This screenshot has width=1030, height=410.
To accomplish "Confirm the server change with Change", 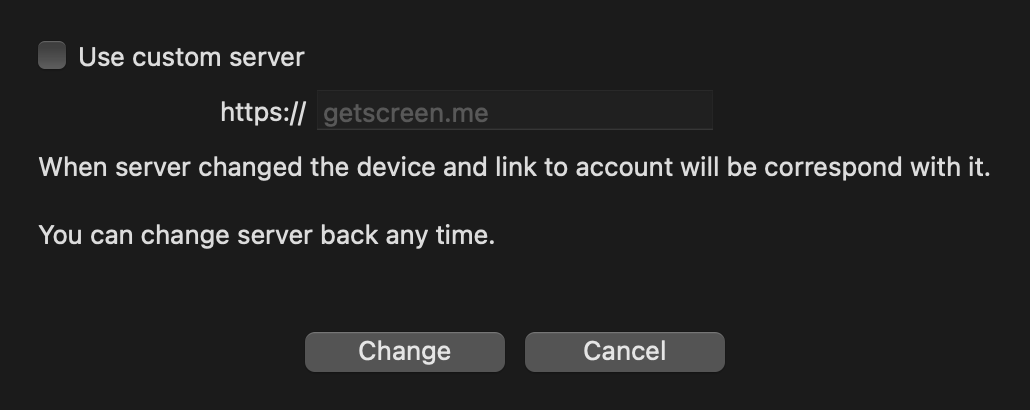I will tap(404, 351).
